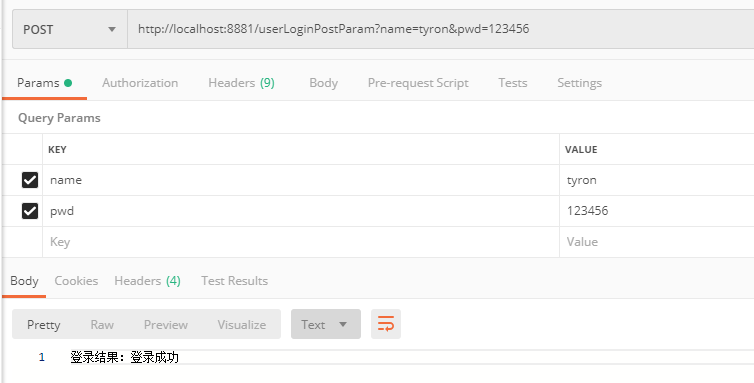Click the VALUE column header
The width and height of the screenshot is (754, 383).
(581, 150)
